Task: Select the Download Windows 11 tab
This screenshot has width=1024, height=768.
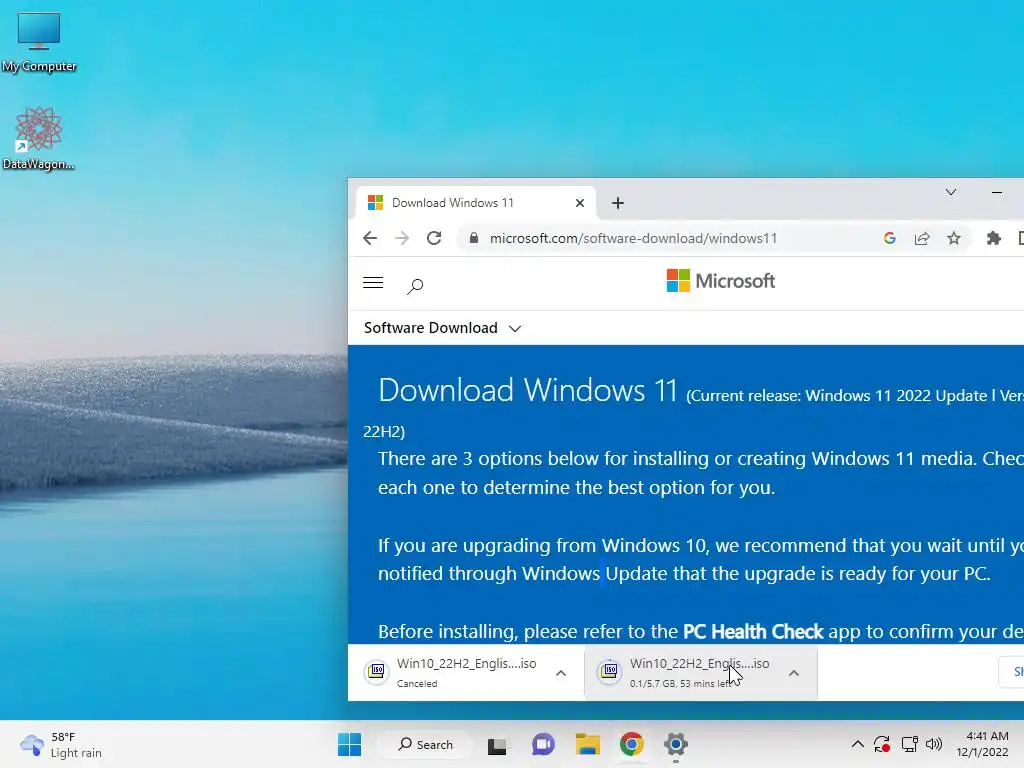Action: (x=475, y=202)
